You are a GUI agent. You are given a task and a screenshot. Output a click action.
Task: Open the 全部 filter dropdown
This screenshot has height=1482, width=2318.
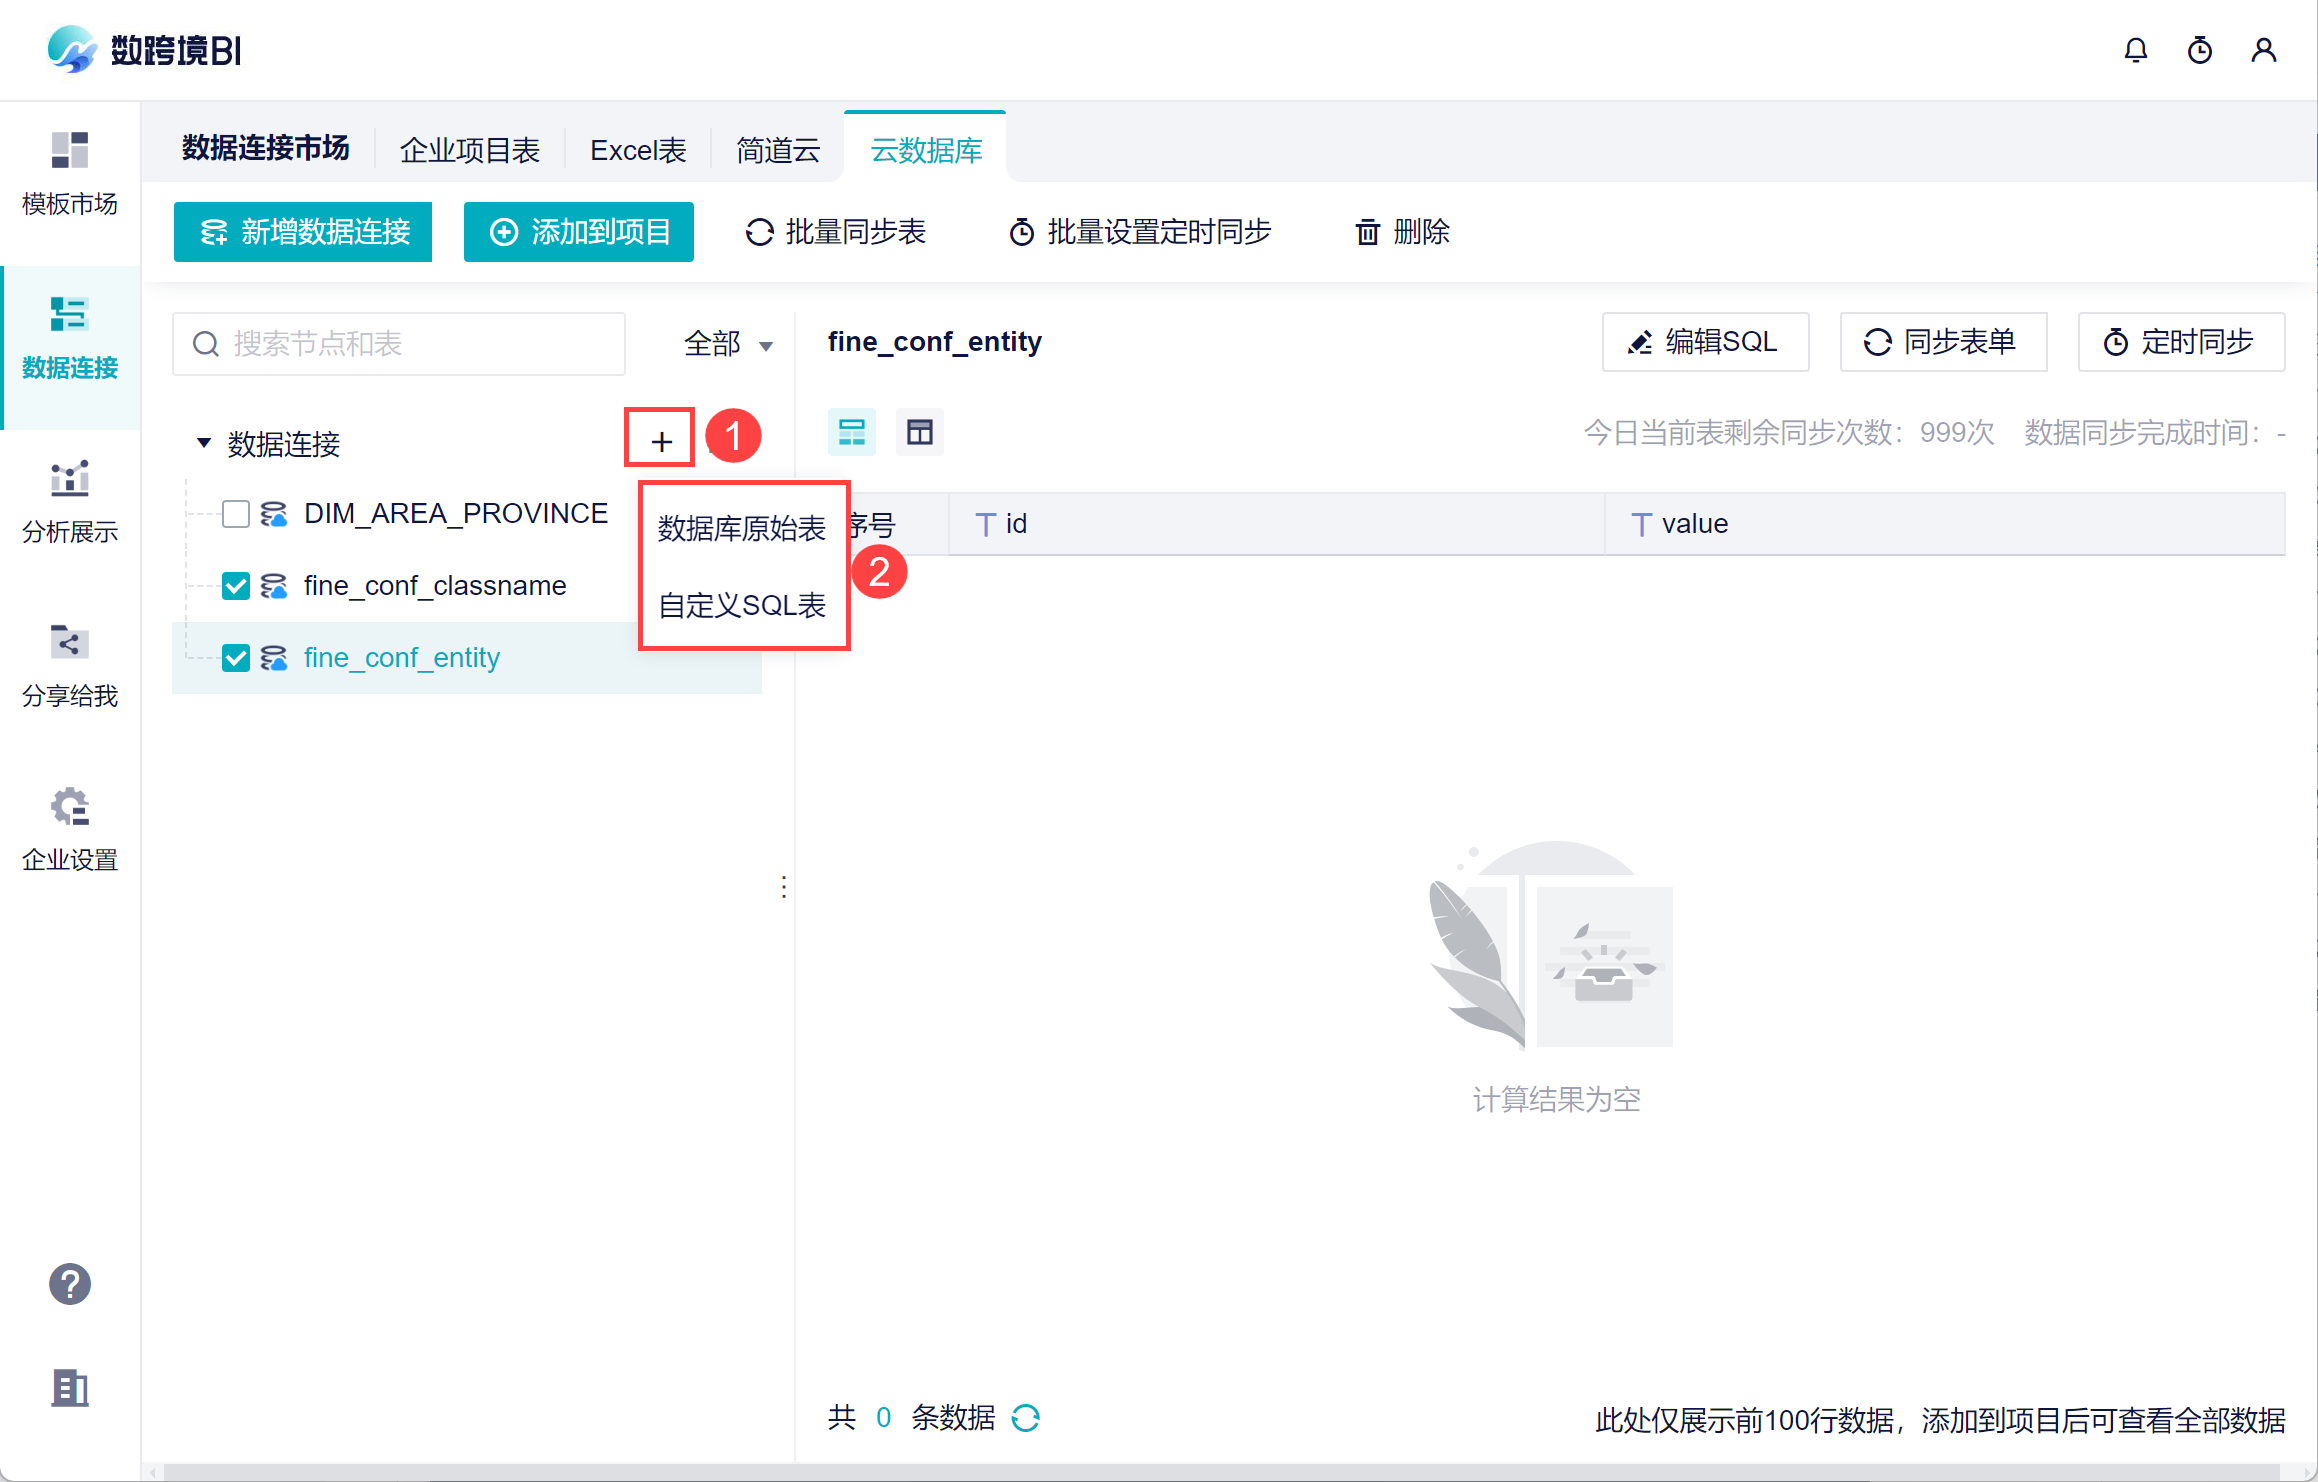point(728,344)
